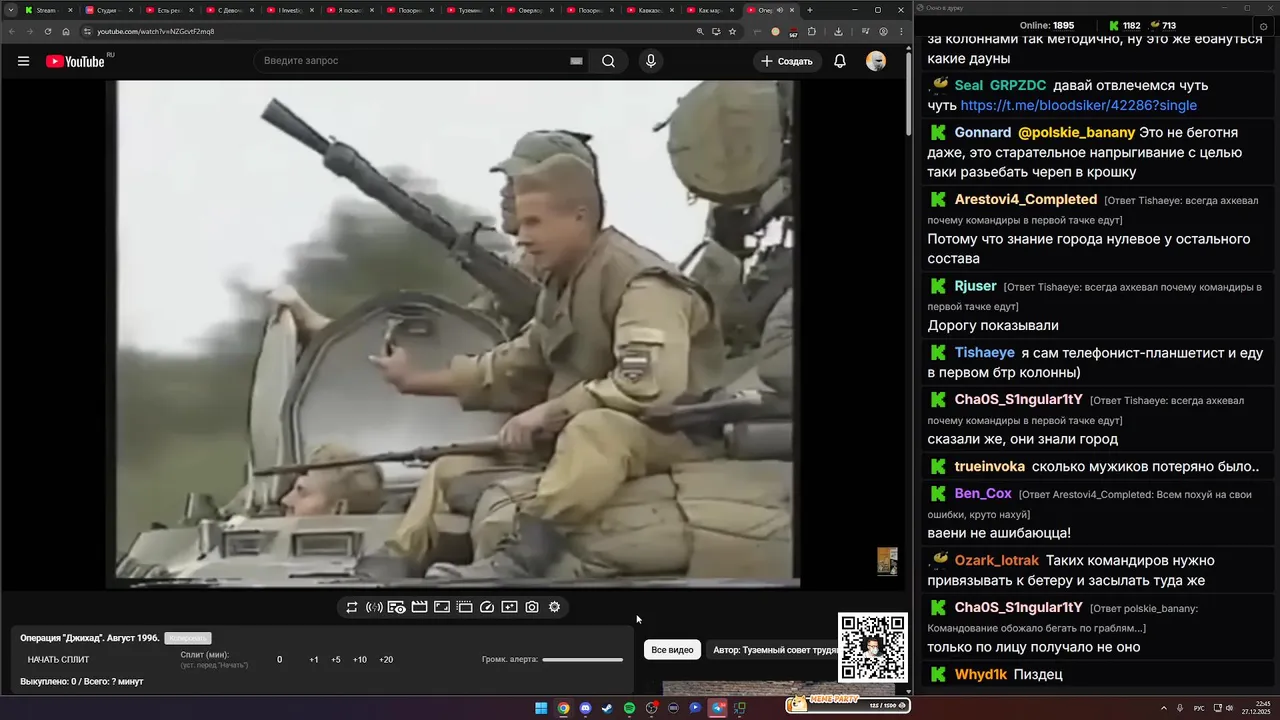Click the broadcast waves icon in player toolbar

pos(374,607)
